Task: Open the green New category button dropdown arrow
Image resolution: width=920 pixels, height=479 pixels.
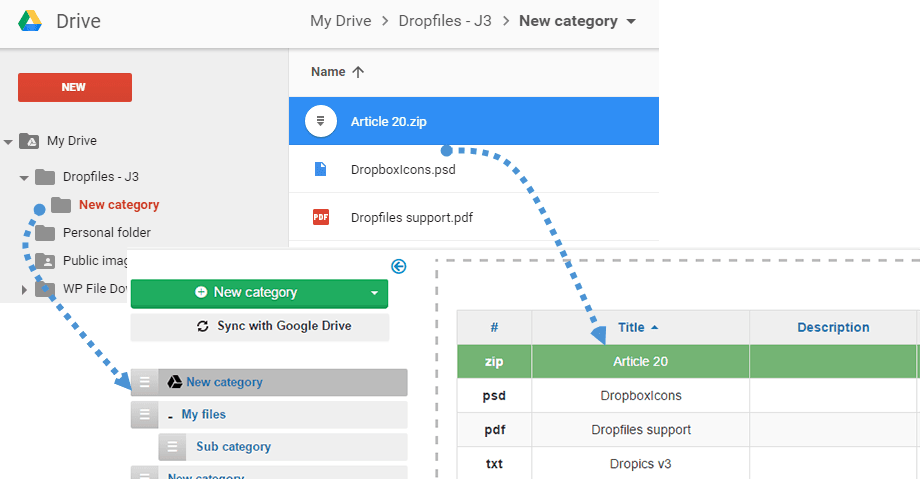Action: [x=374, y=293]
